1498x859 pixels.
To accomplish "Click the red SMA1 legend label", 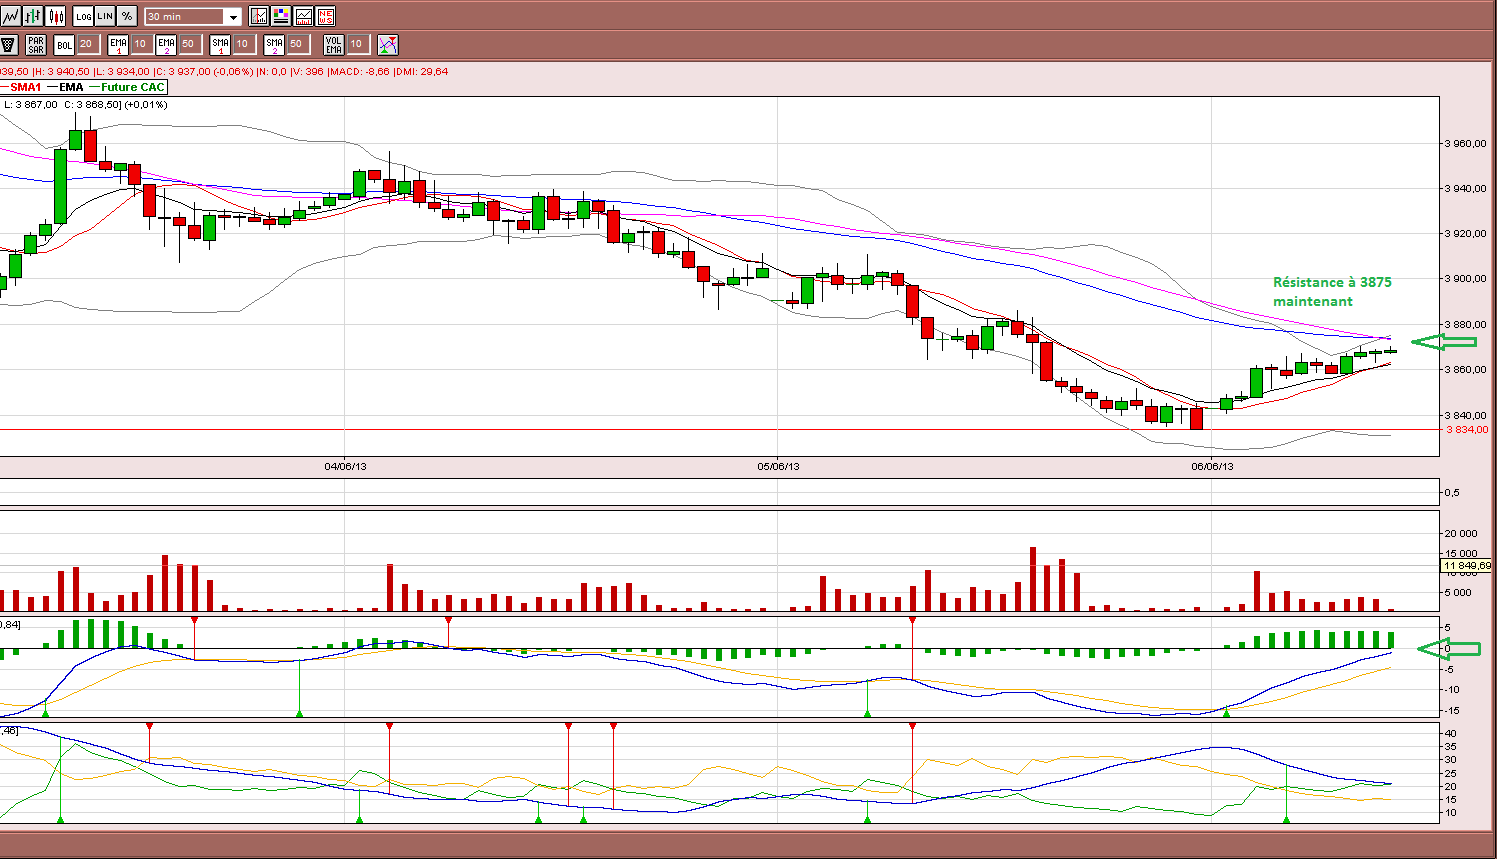I will [26, 87].
